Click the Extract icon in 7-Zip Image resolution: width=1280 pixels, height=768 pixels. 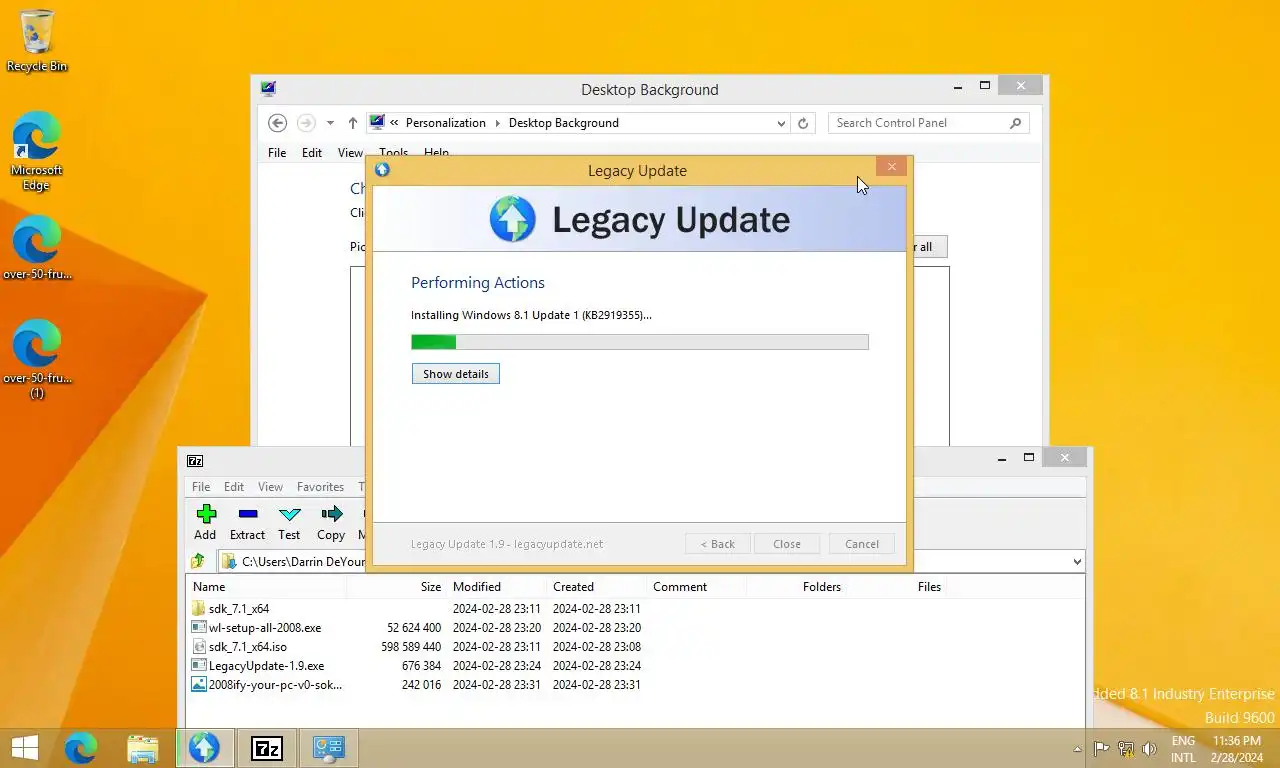pyautogui.click(x=248, y=514)
